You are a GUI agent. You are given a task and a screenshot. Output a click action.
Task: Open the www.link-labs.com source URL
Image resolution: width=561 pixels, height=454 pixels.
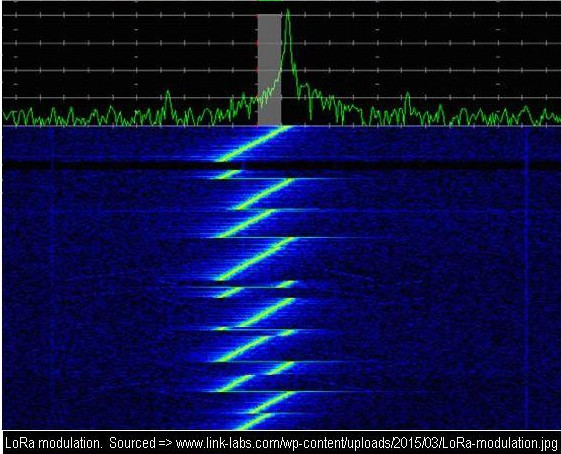point(366,443)
